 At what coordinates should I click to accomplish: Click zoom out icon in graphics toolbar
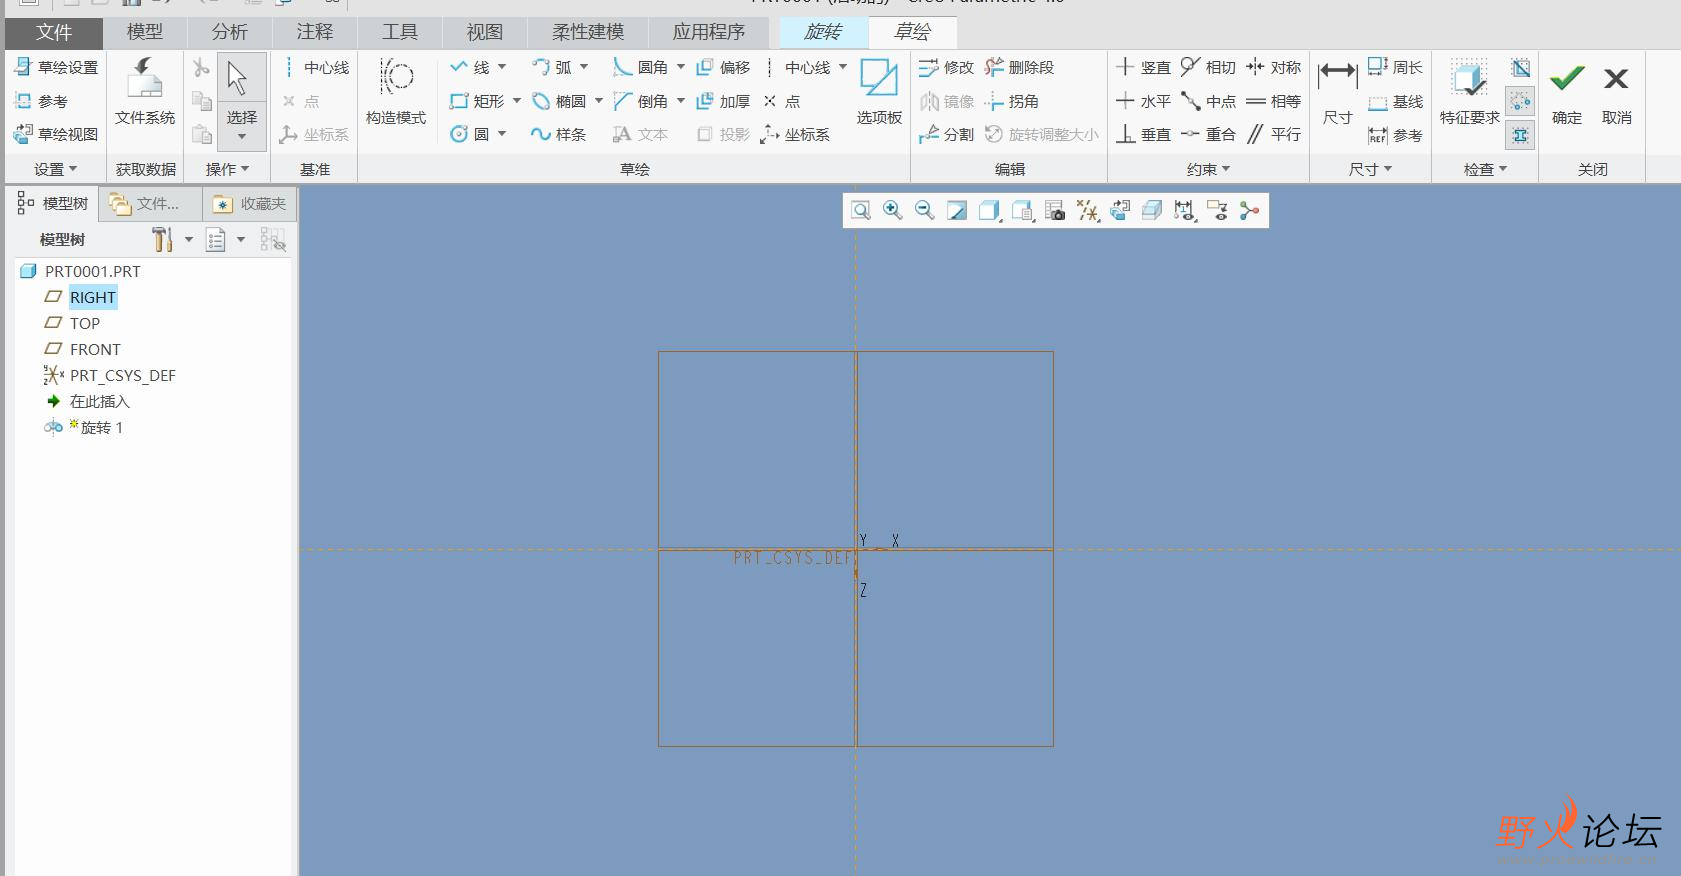[x=924, y=210]
